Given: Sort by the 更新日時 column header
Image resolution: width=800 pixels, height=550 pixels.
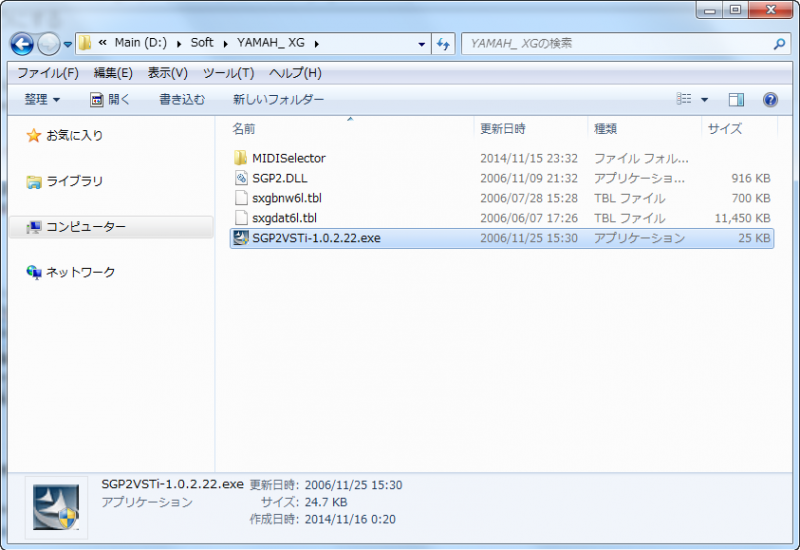Looking at the screenshot, I should click(503, 129).
